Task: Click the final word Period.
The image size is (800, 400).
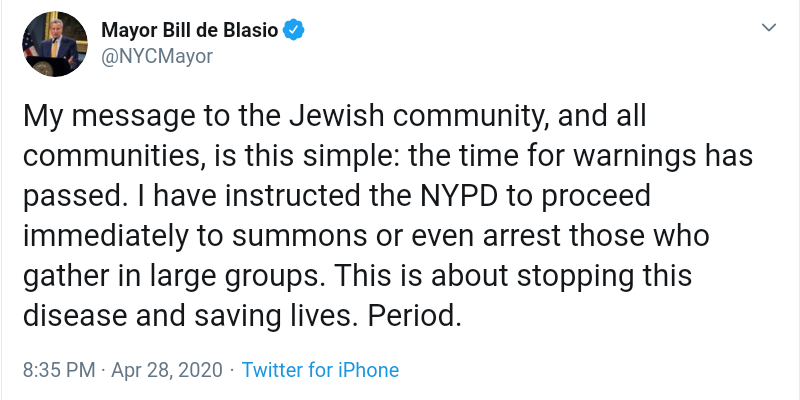Action: pyautogui.click(x=414, y=316)
